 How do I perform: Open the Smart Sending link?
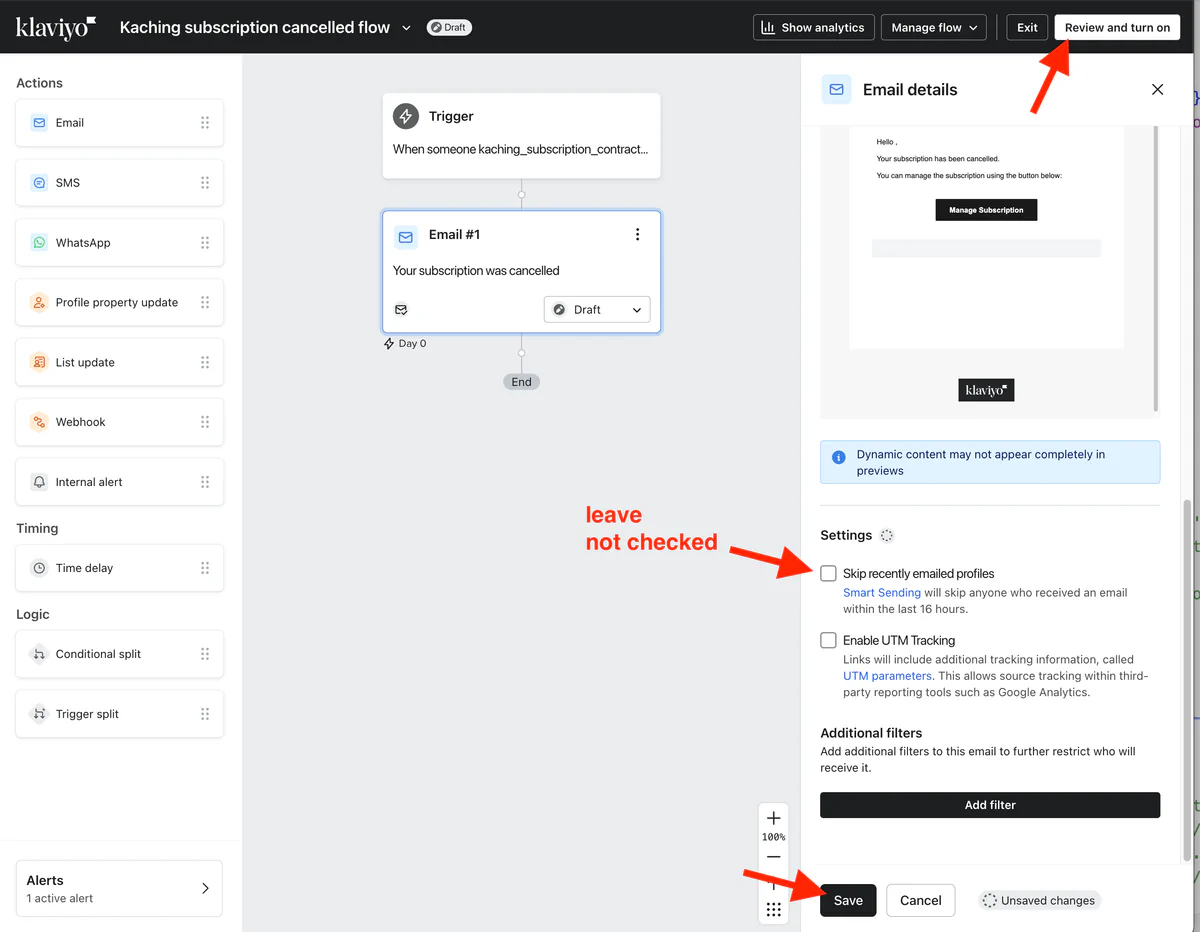(x=882, y=593)
